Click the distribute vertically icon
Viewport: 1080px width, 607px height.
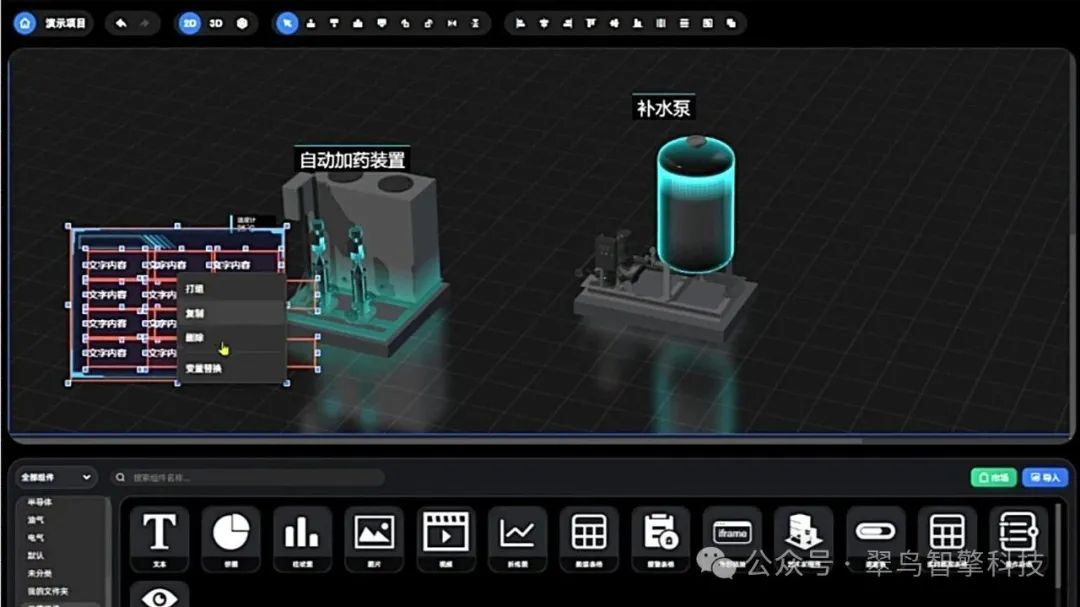click(x=685, y=23)
